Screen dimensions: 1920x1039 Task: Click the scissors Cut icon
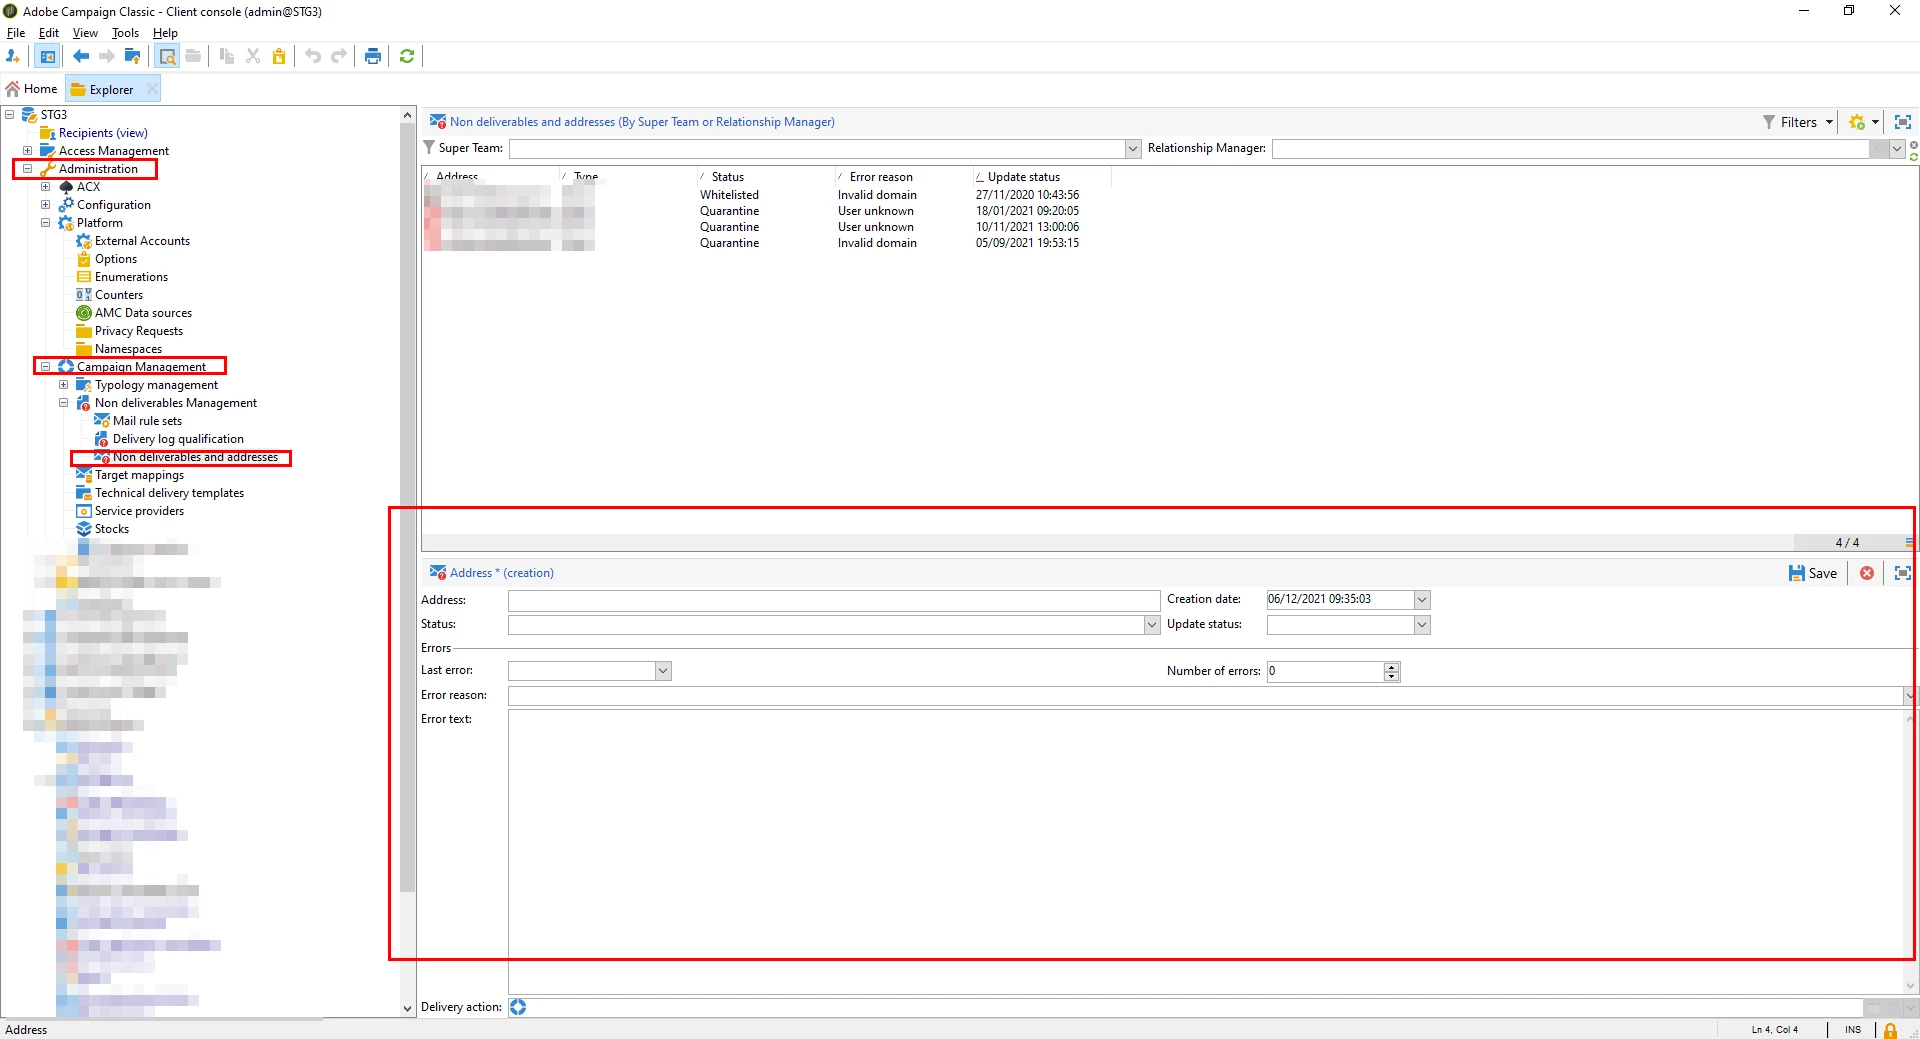253,56
